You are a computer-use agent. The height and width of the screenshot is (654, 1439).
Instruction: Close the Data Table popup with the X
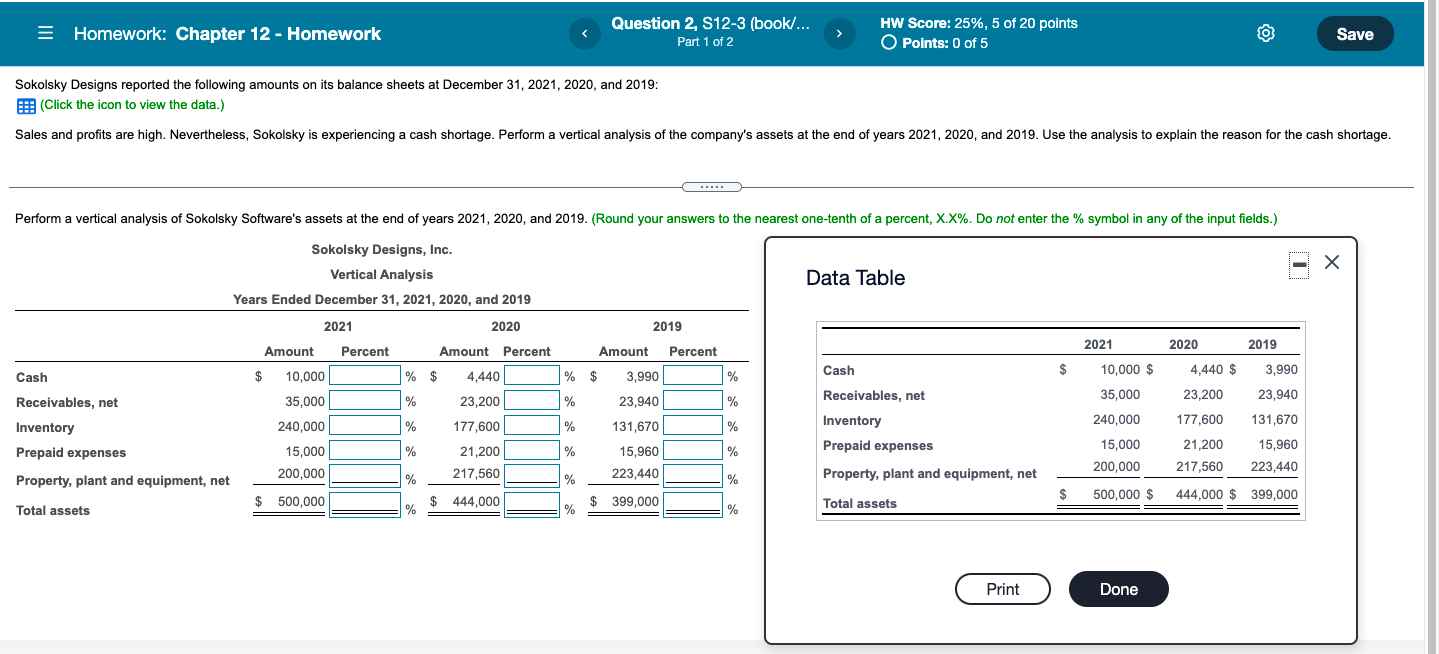point(1330,262)
